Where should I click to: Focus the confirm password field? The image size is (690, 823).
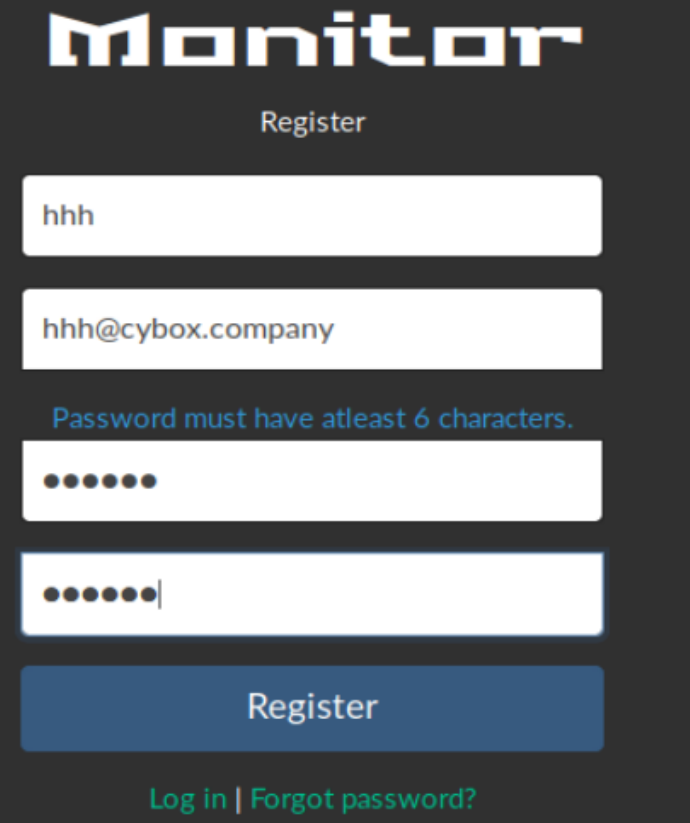click(x=312, y=595)
